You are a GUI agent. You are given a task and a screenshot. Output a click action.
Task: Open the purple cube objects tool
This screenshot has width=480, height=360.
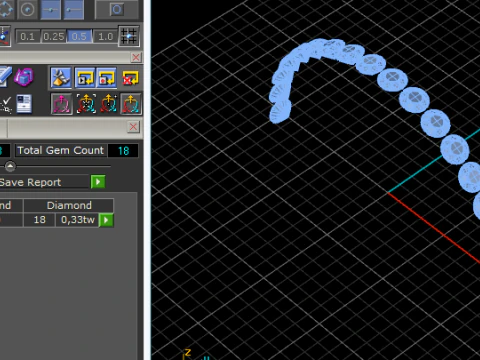[24, 77]
